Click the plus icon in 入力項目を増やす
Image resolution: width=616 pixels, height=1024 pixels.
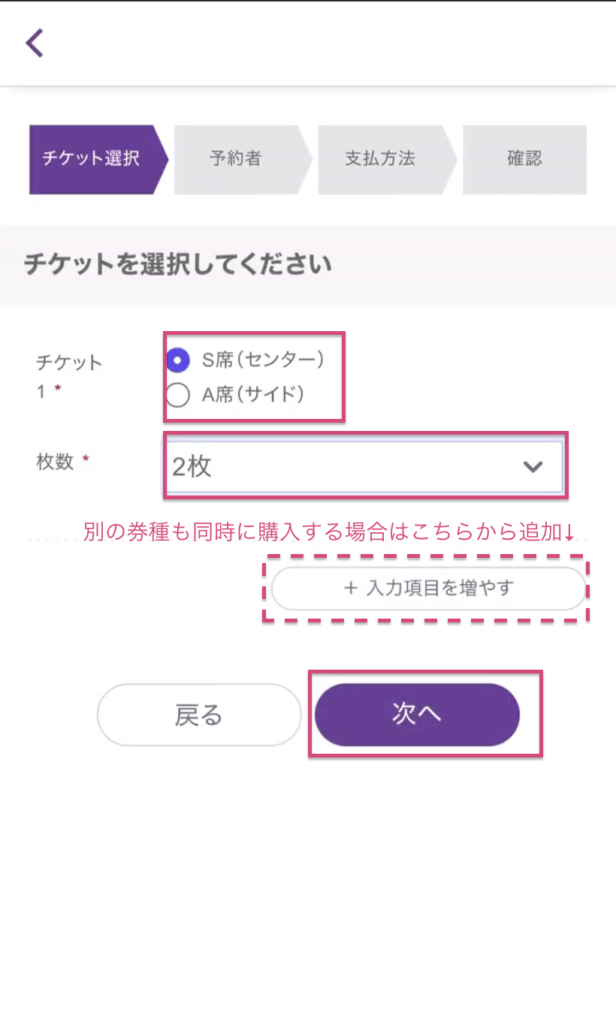350,589
